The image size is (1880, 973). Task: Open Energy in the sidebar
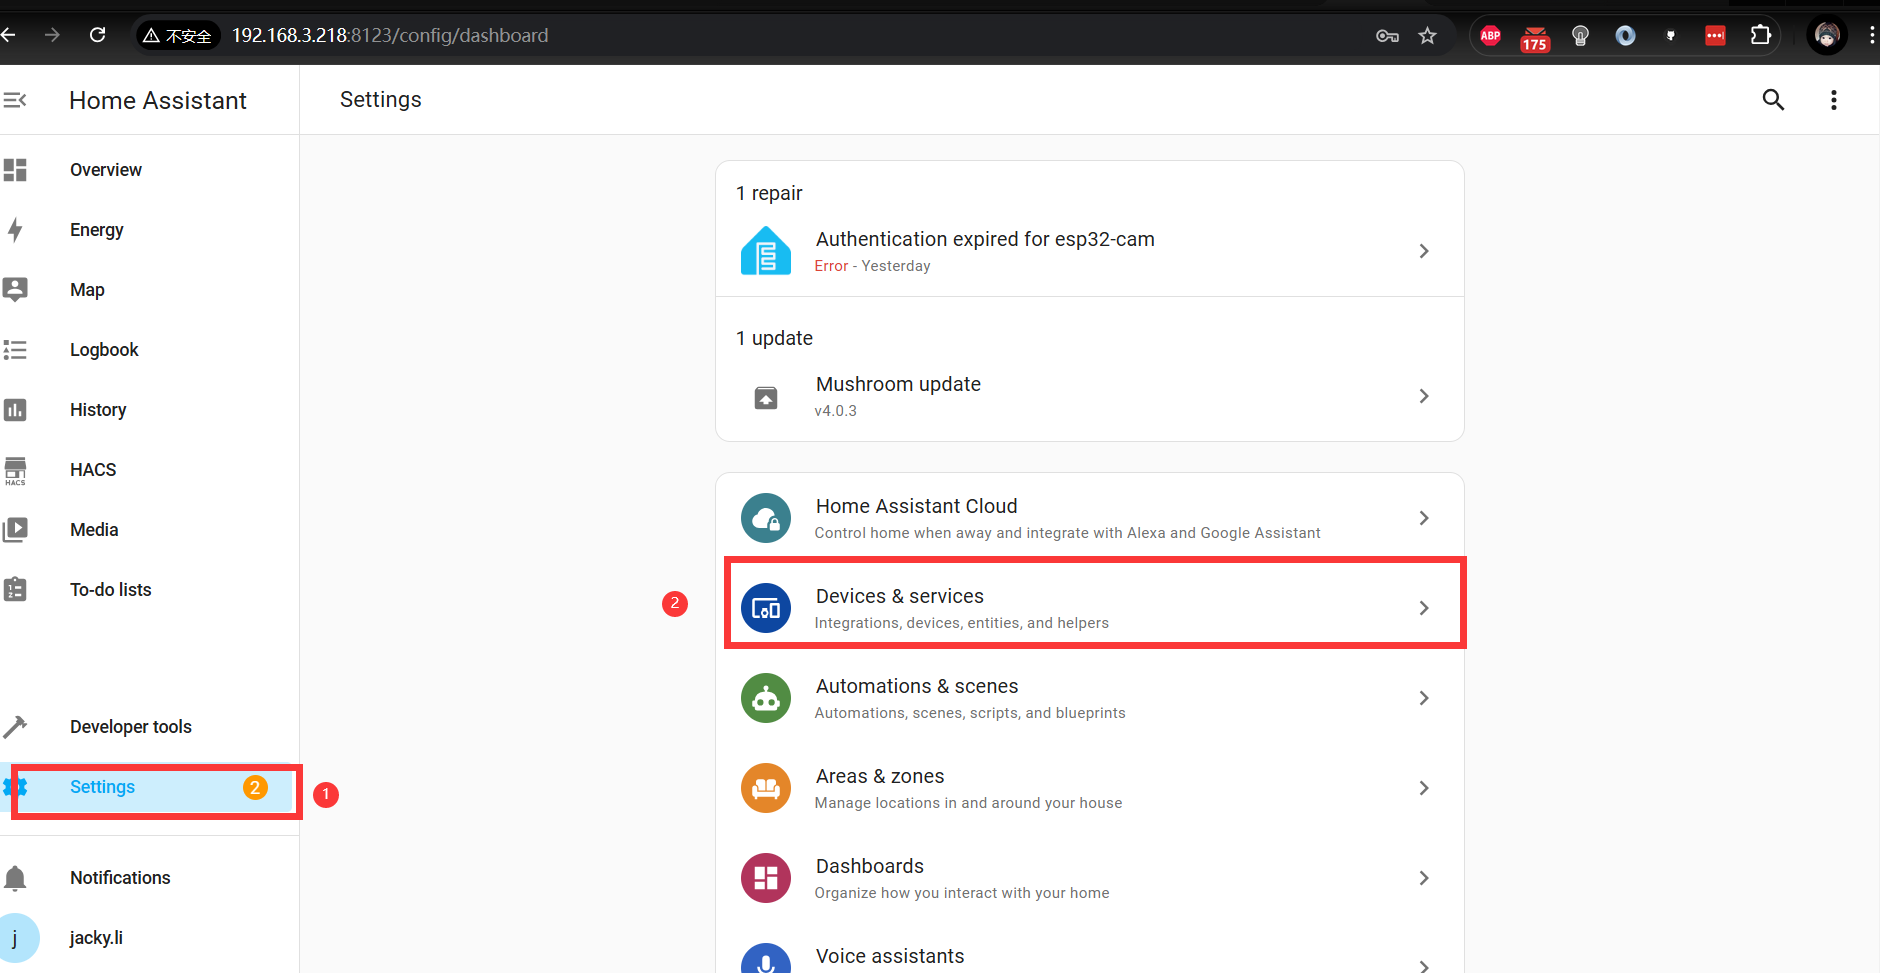pyautogui.click(x=148, y=230)
